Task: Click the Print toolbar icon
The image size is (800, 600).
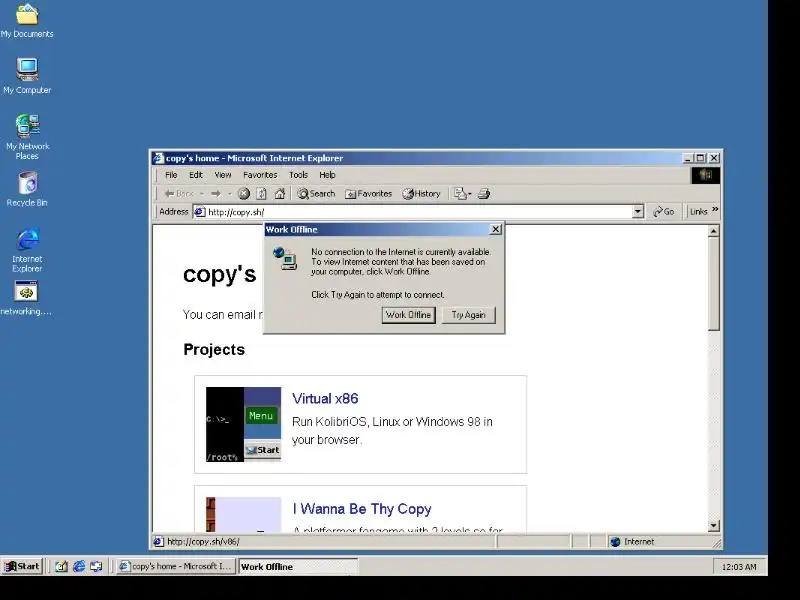Action: pos(484,194)
